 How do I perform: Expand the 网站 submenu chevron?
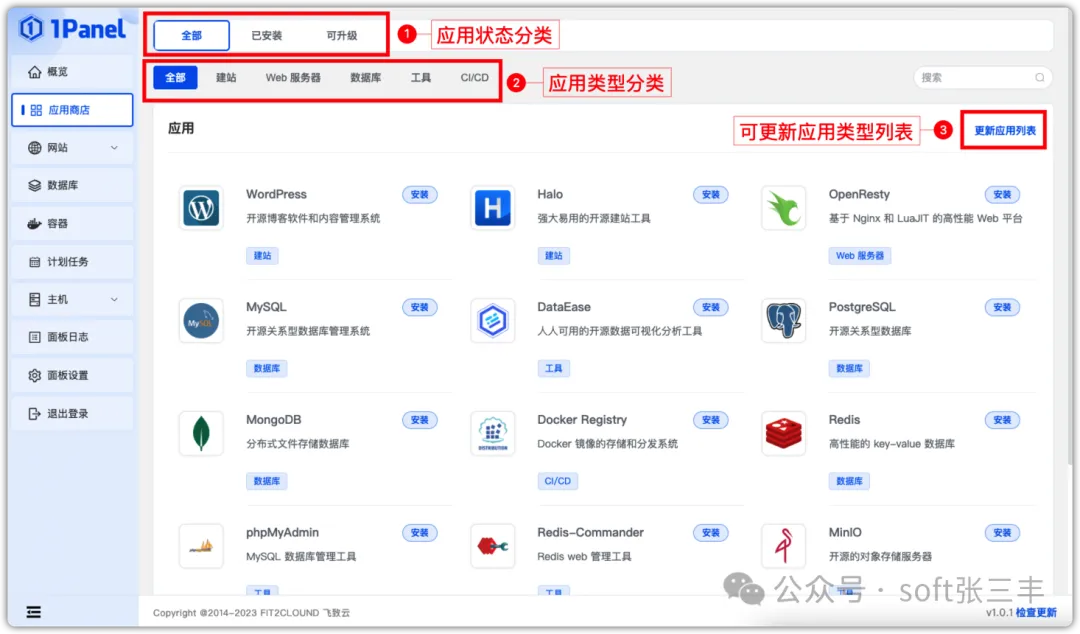[x=114, y=147]
